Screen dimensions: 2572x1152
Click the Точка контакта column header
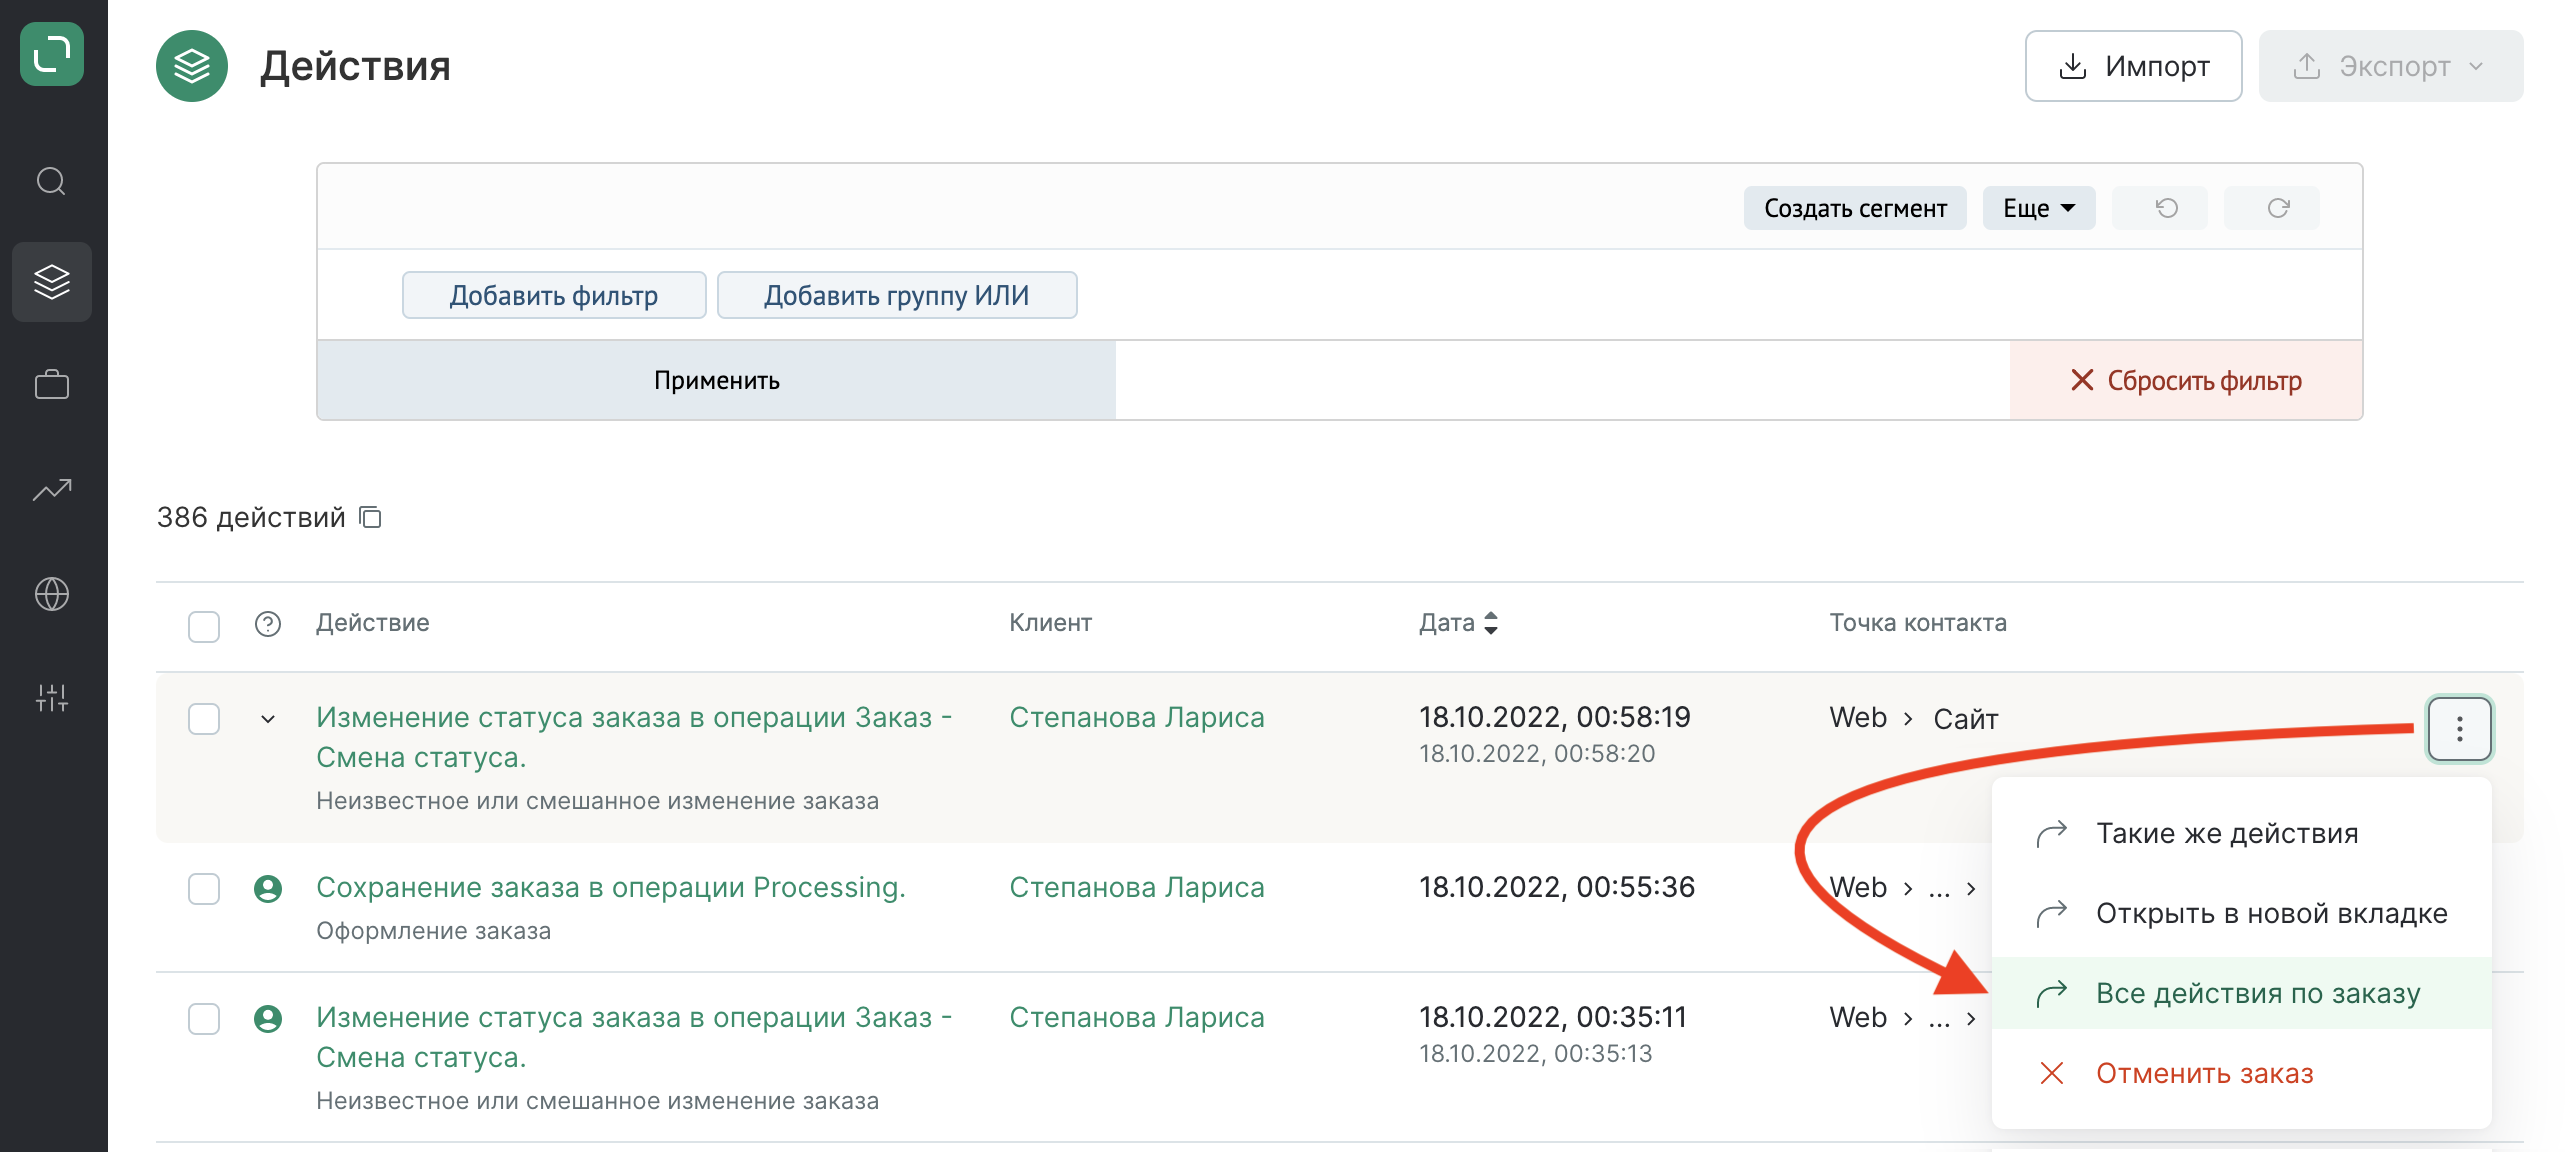(1918, 622)
